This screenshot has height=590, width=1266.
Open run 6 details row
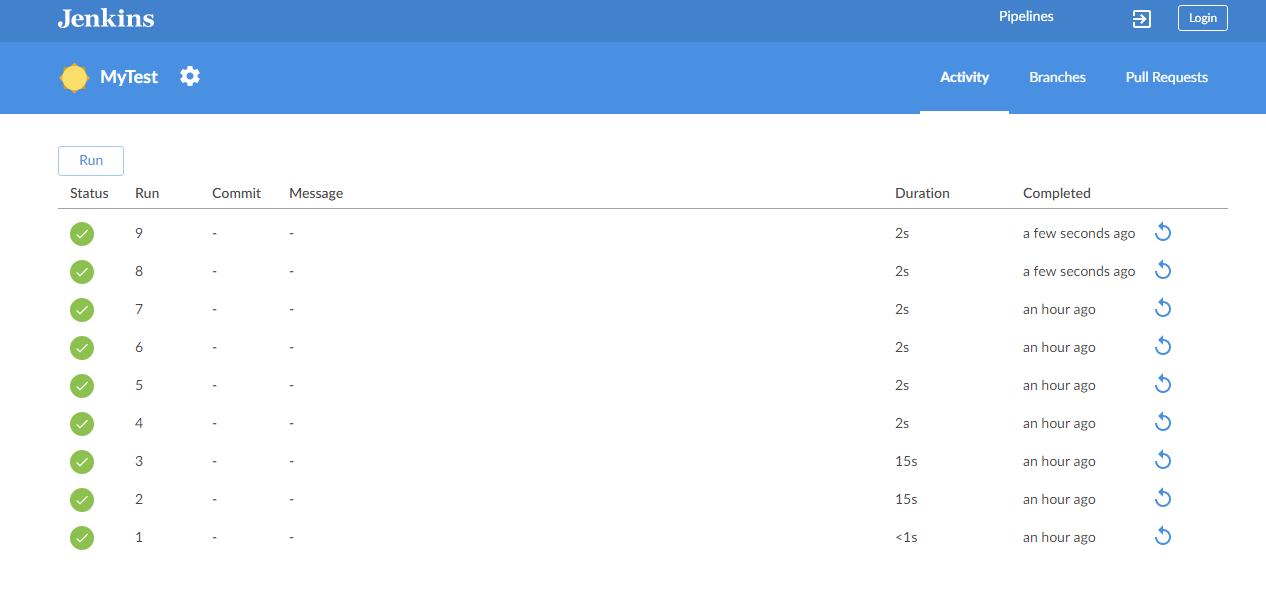[643, 347]
